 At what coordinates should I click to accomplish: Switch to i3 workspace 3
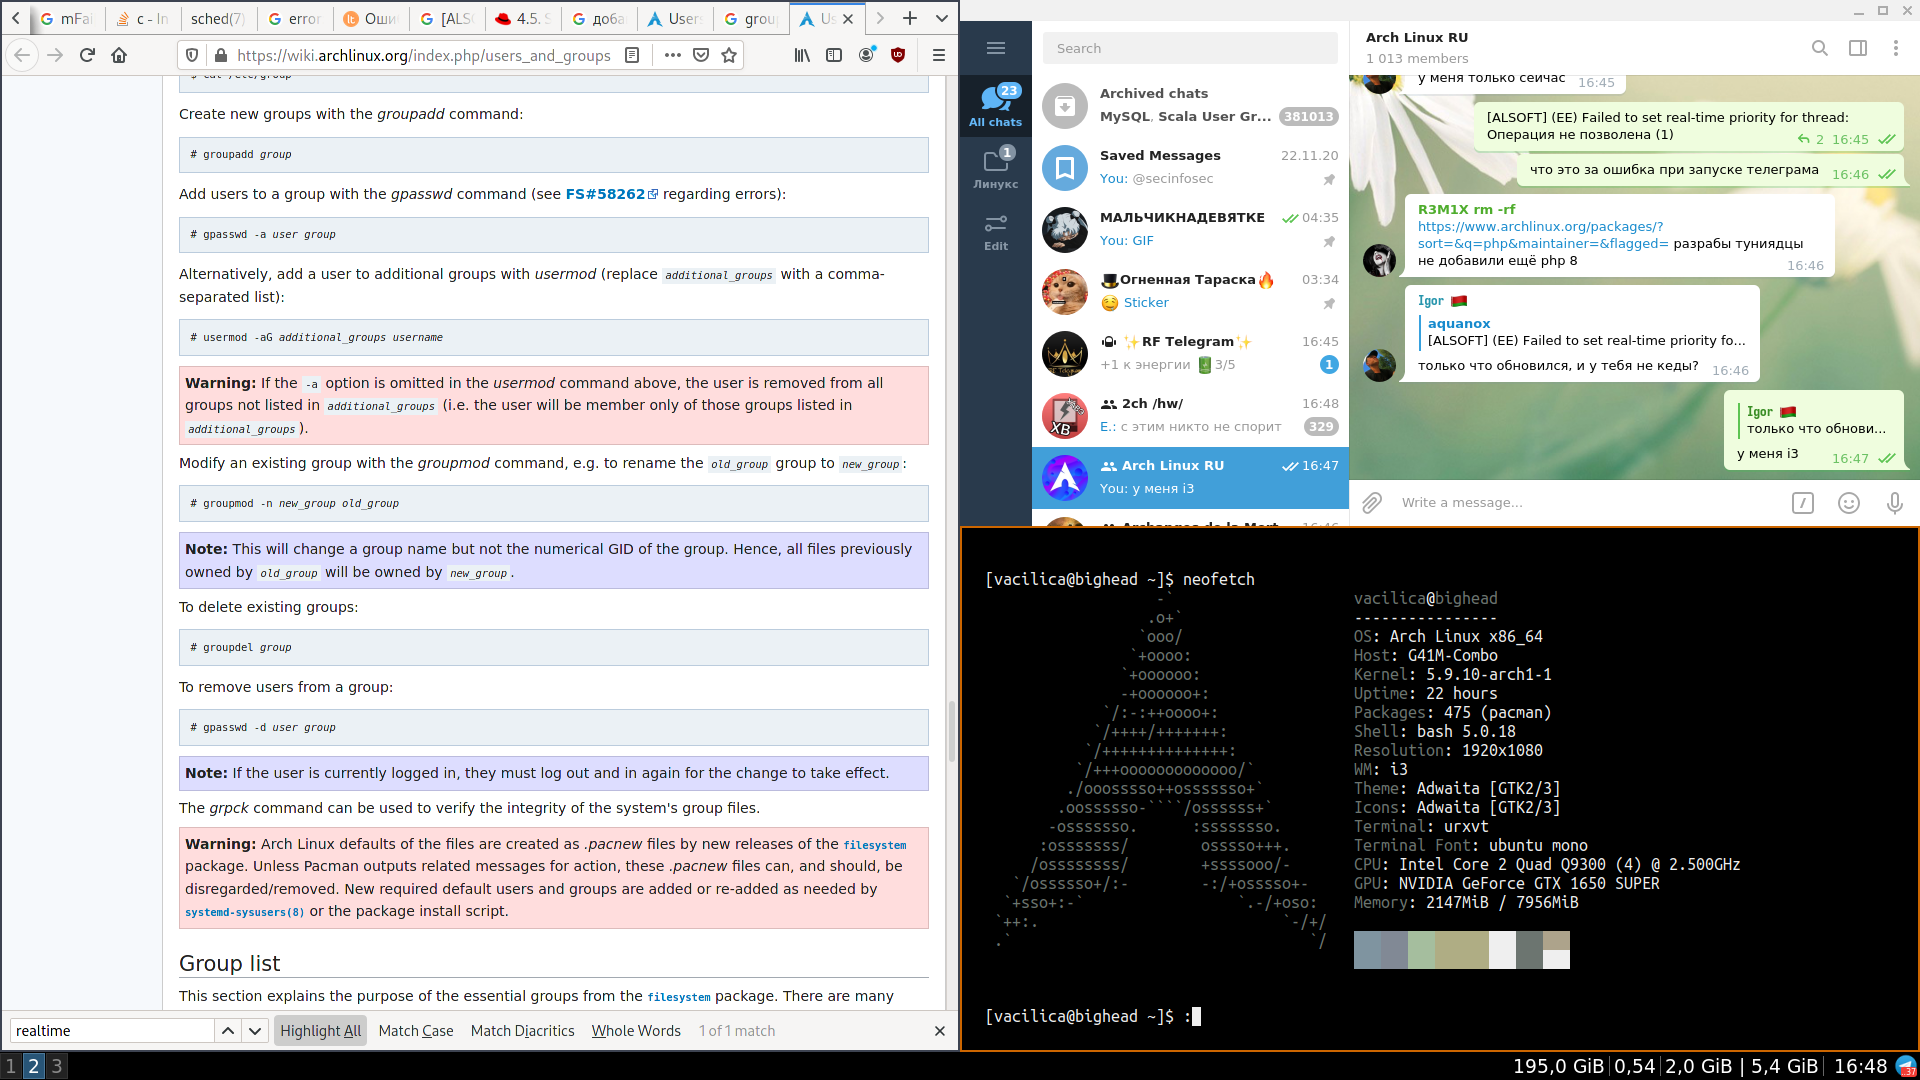tap(57, 1066)
